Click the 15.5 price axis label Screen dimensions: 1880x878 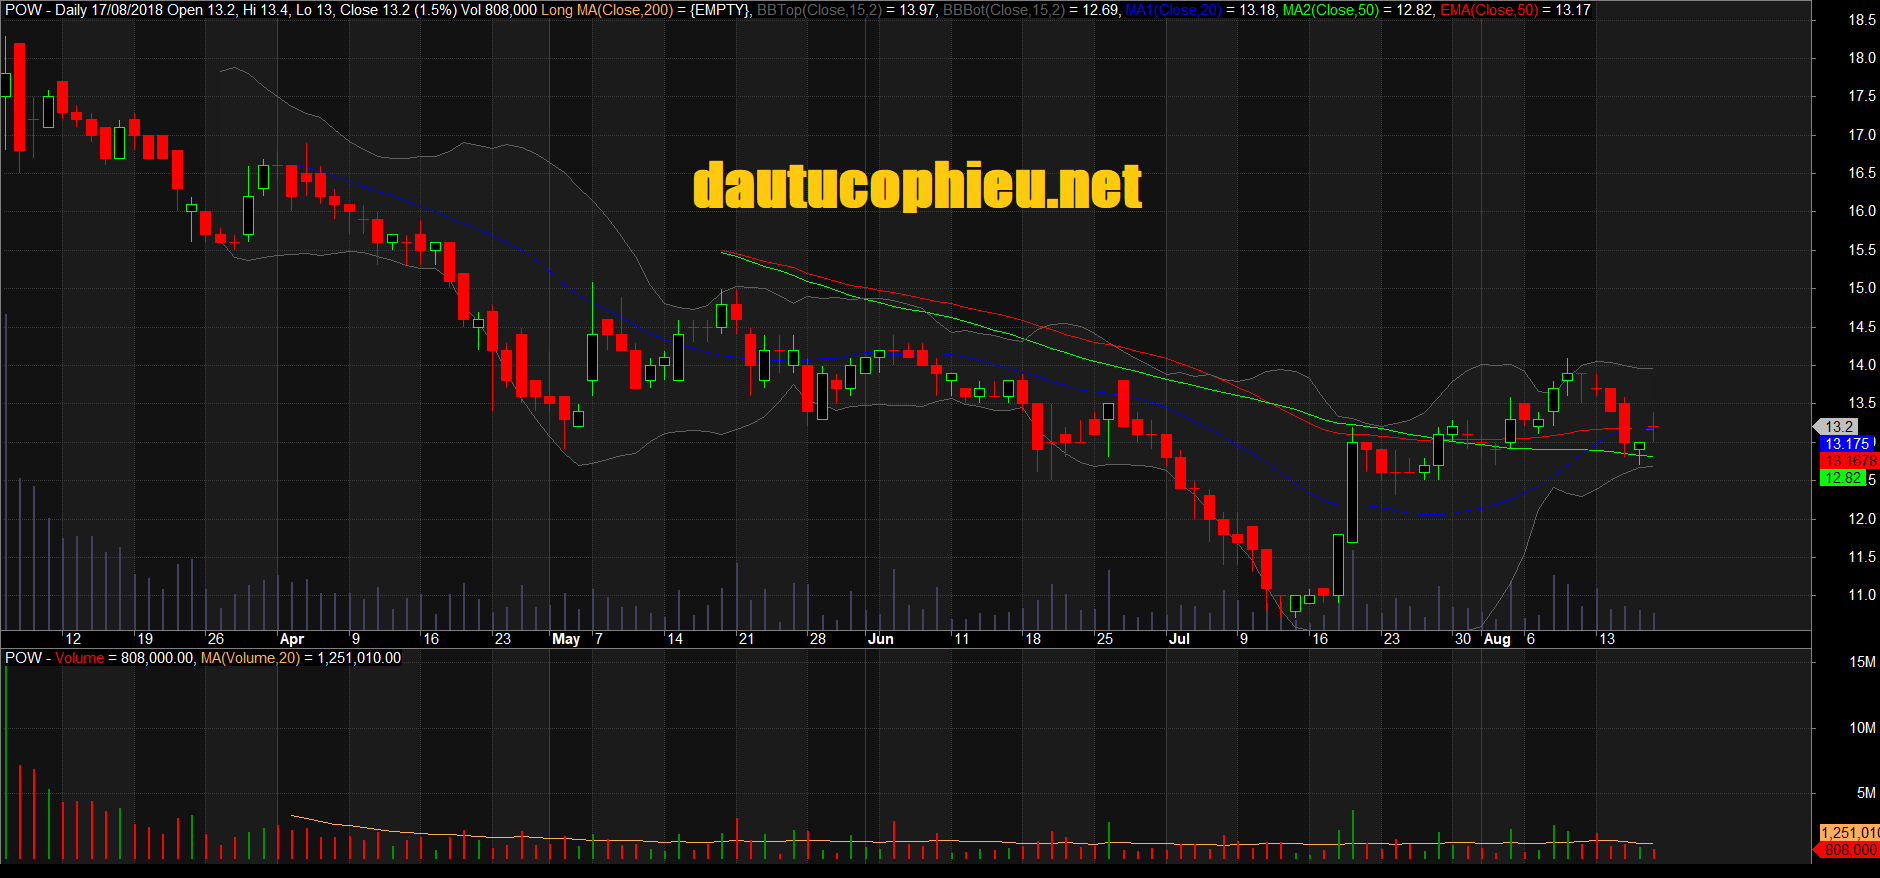(x=1862, y=250)
